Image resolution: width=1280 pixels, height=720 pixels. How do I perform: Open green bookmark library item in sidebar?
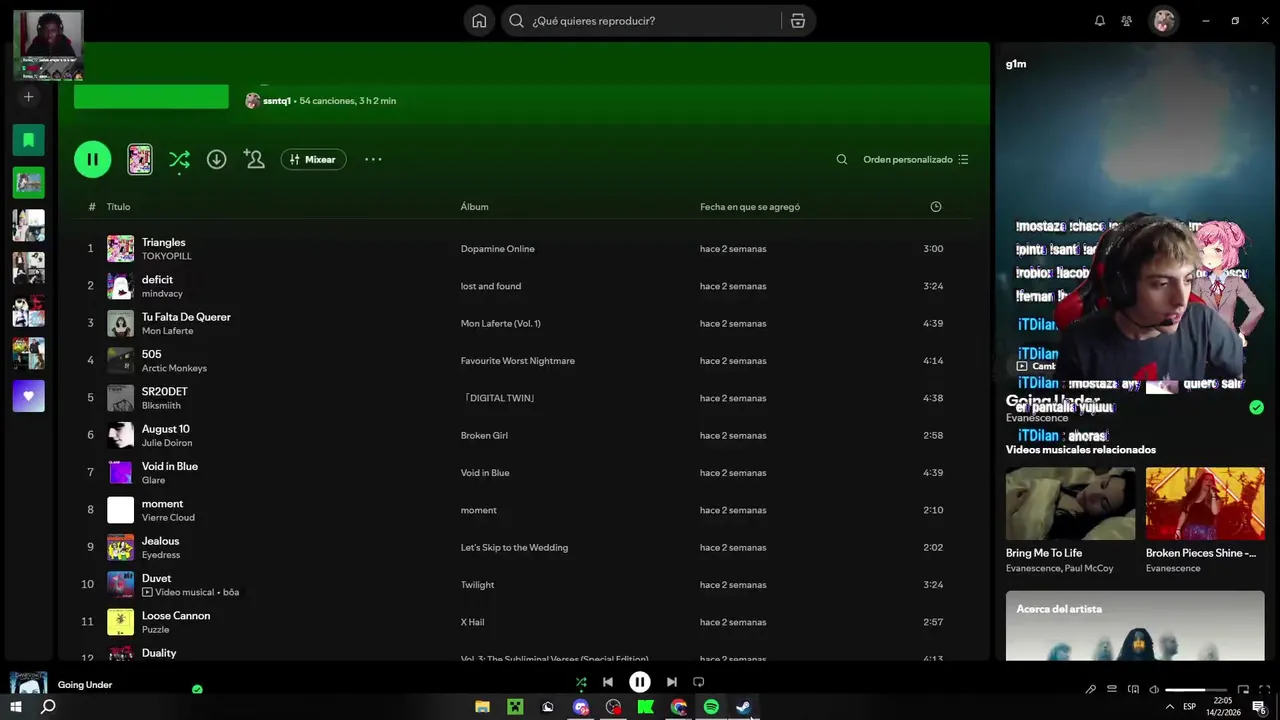pos(28,140)
